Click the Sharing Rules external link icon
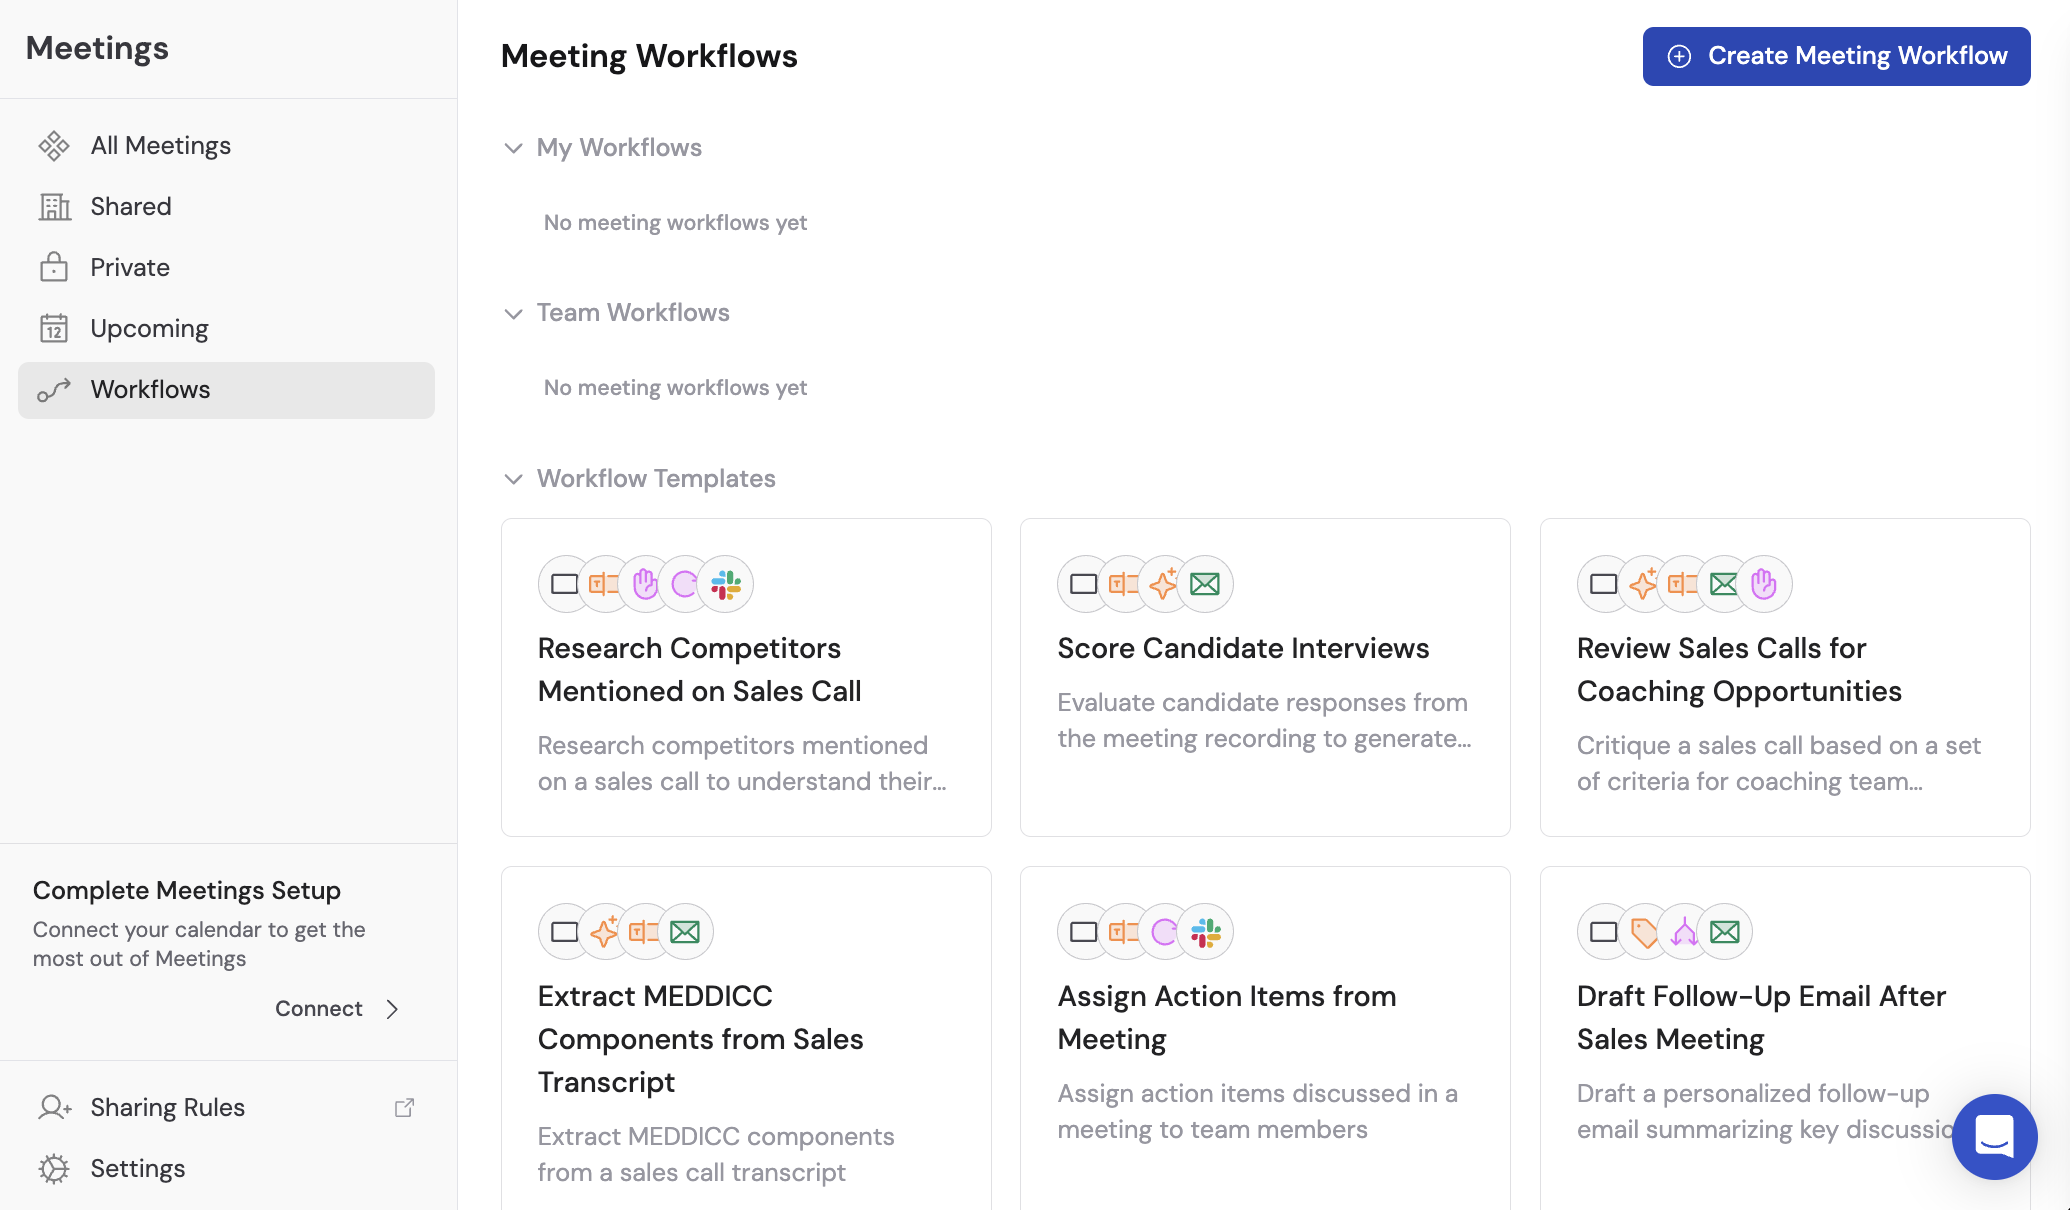The image size is (2070, 1210). 405,1107
